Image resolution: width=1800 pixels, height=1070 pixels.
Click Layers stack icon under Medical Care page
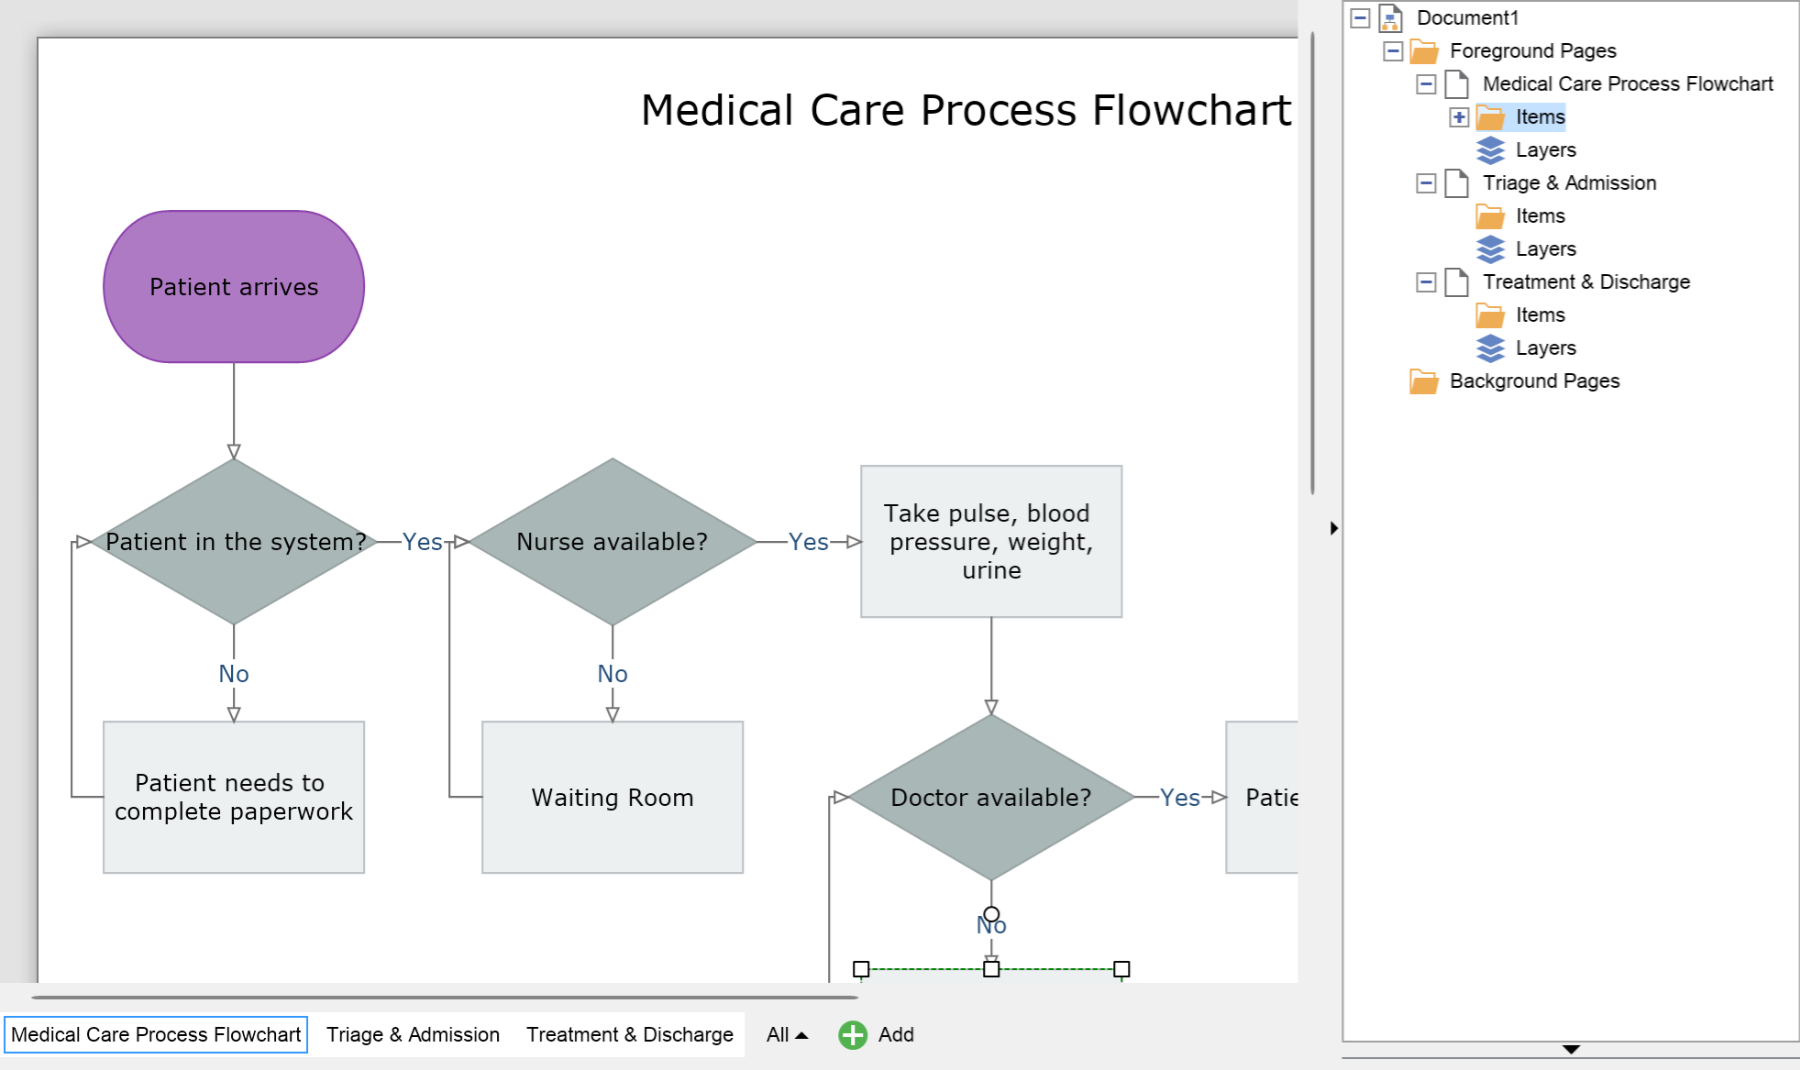pyautogui.click(x=1490, y=150)
